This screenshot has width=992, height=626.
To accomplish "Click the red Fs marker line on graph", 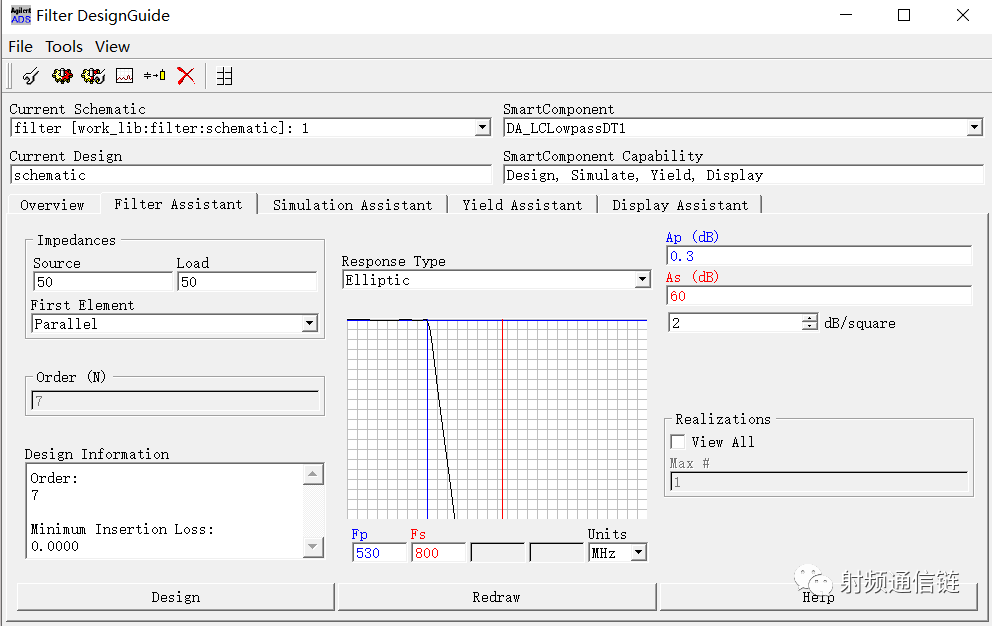I will tap(502, 420).
